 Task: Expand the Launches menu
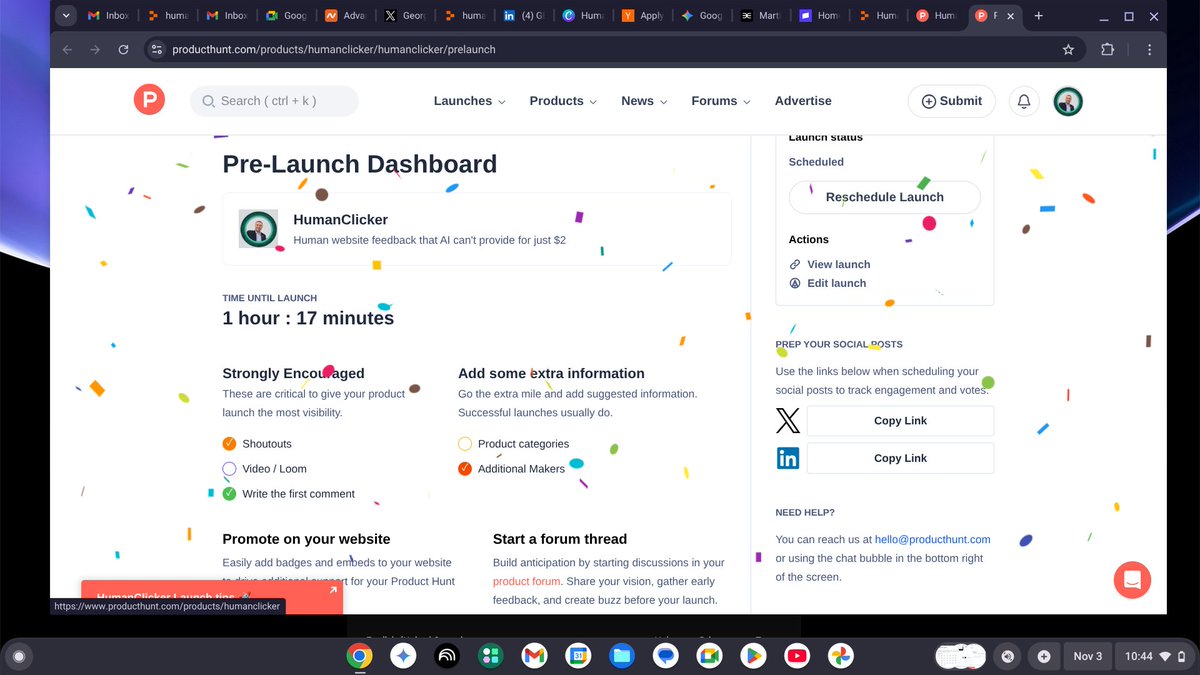click(x=469, y=101)
